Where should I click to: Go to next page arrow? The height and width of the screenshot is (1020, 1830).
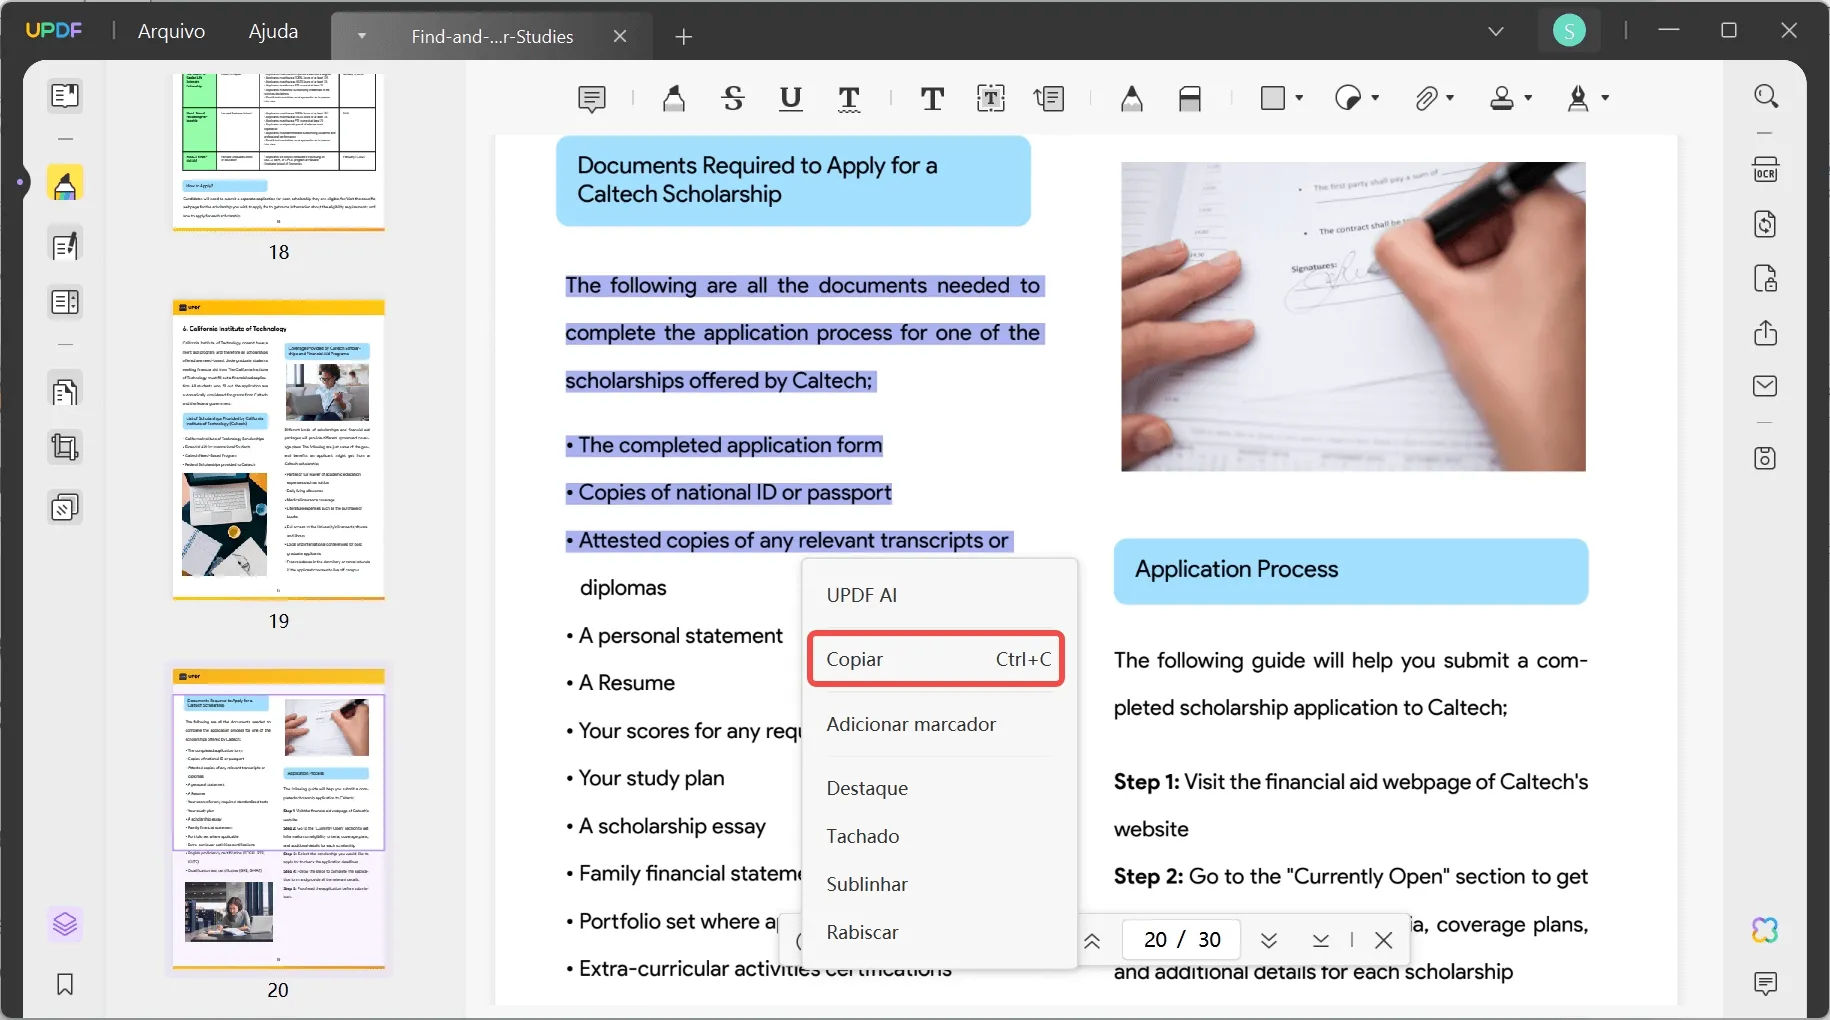click(x=1269, y=940)
